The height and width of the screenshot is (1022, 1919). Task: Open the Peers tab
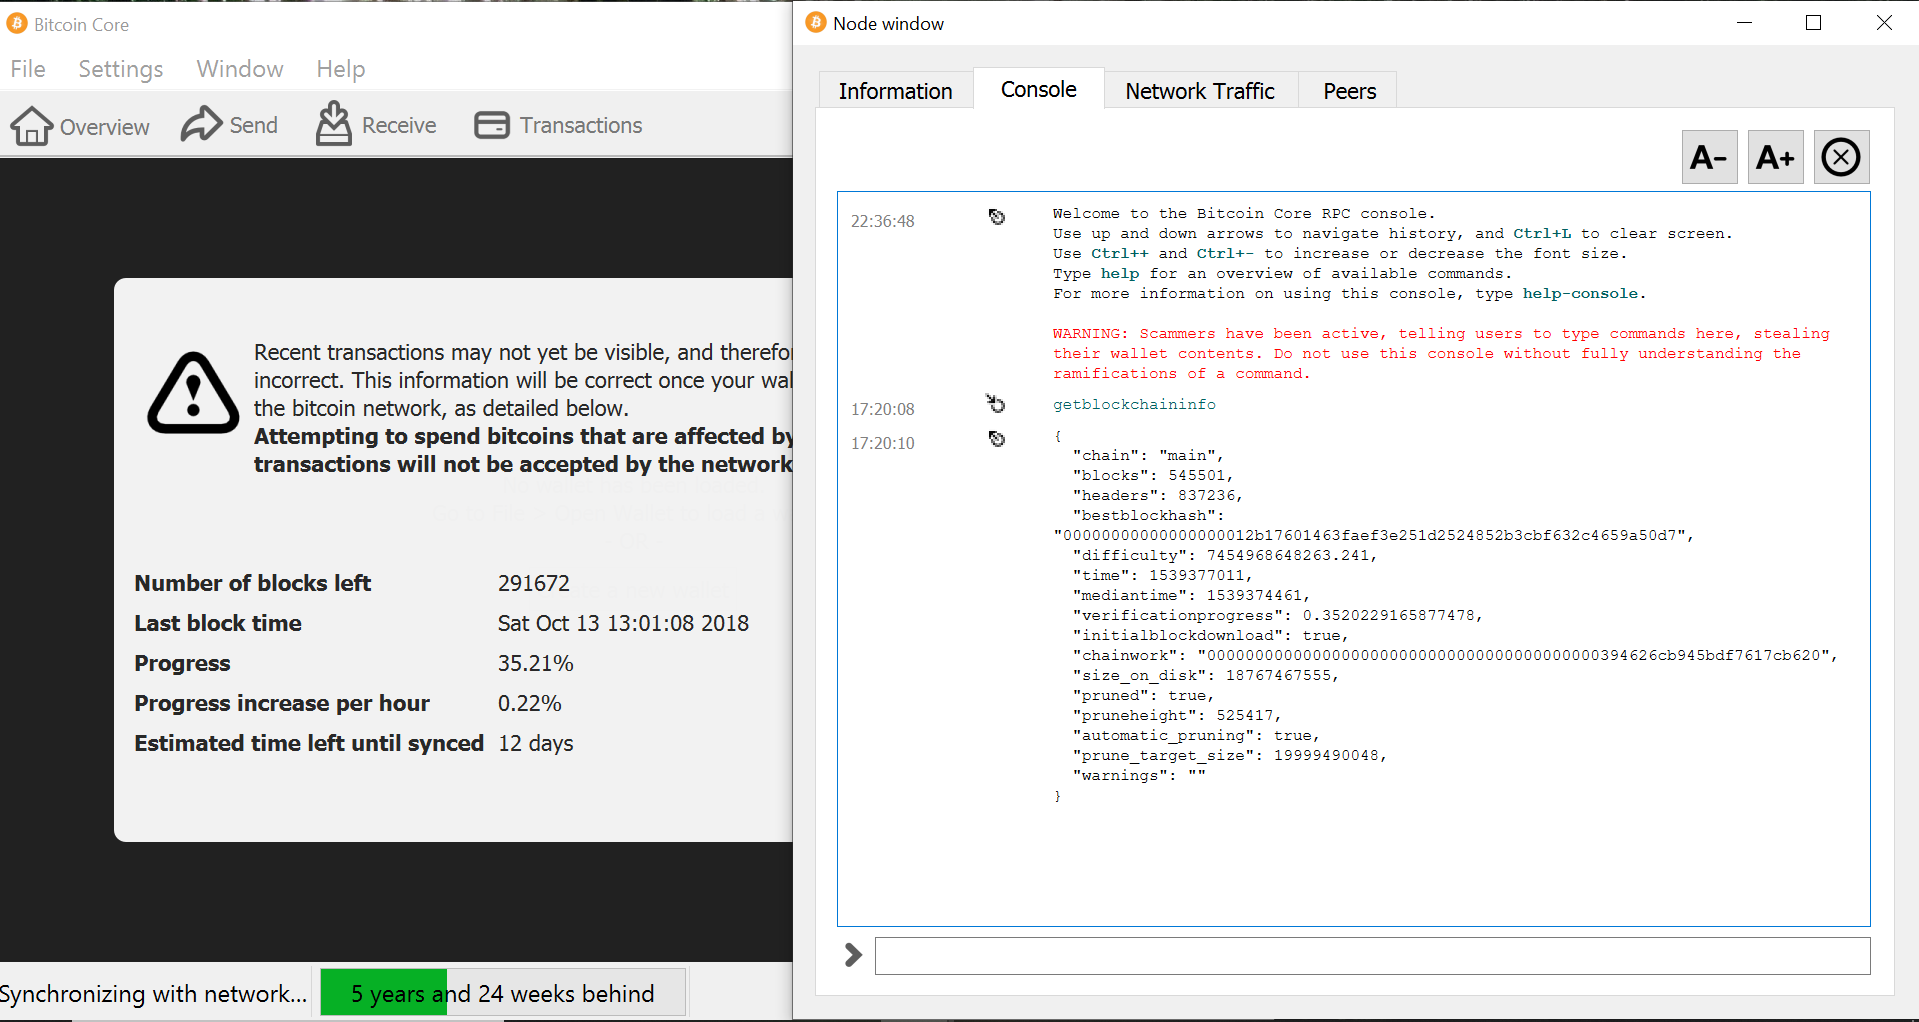[1350, 91]
